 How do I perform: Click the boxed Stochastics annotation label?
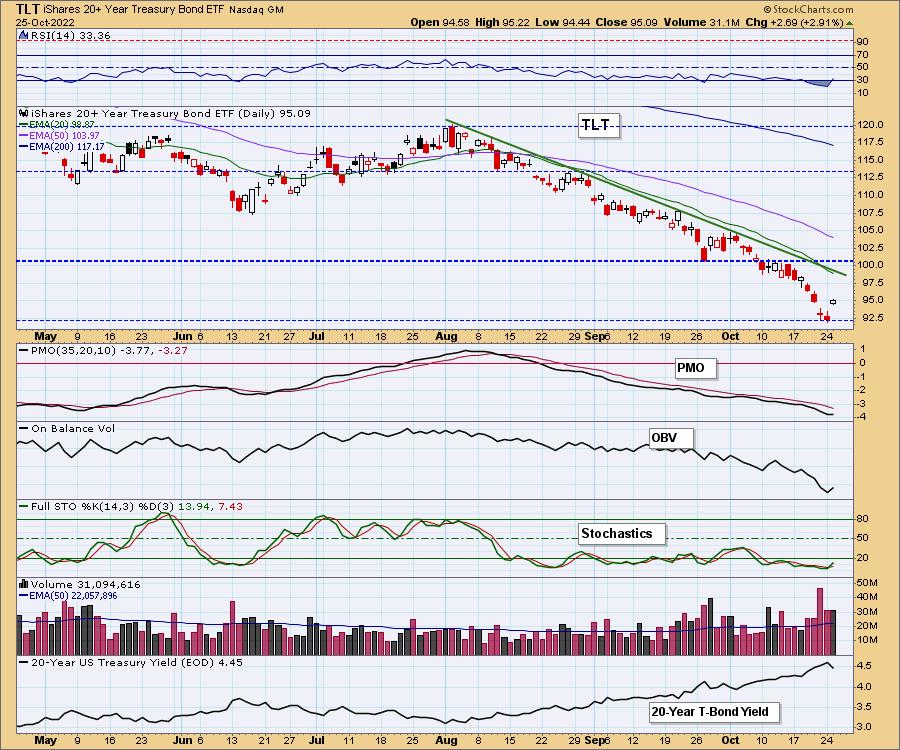point(622,534)
